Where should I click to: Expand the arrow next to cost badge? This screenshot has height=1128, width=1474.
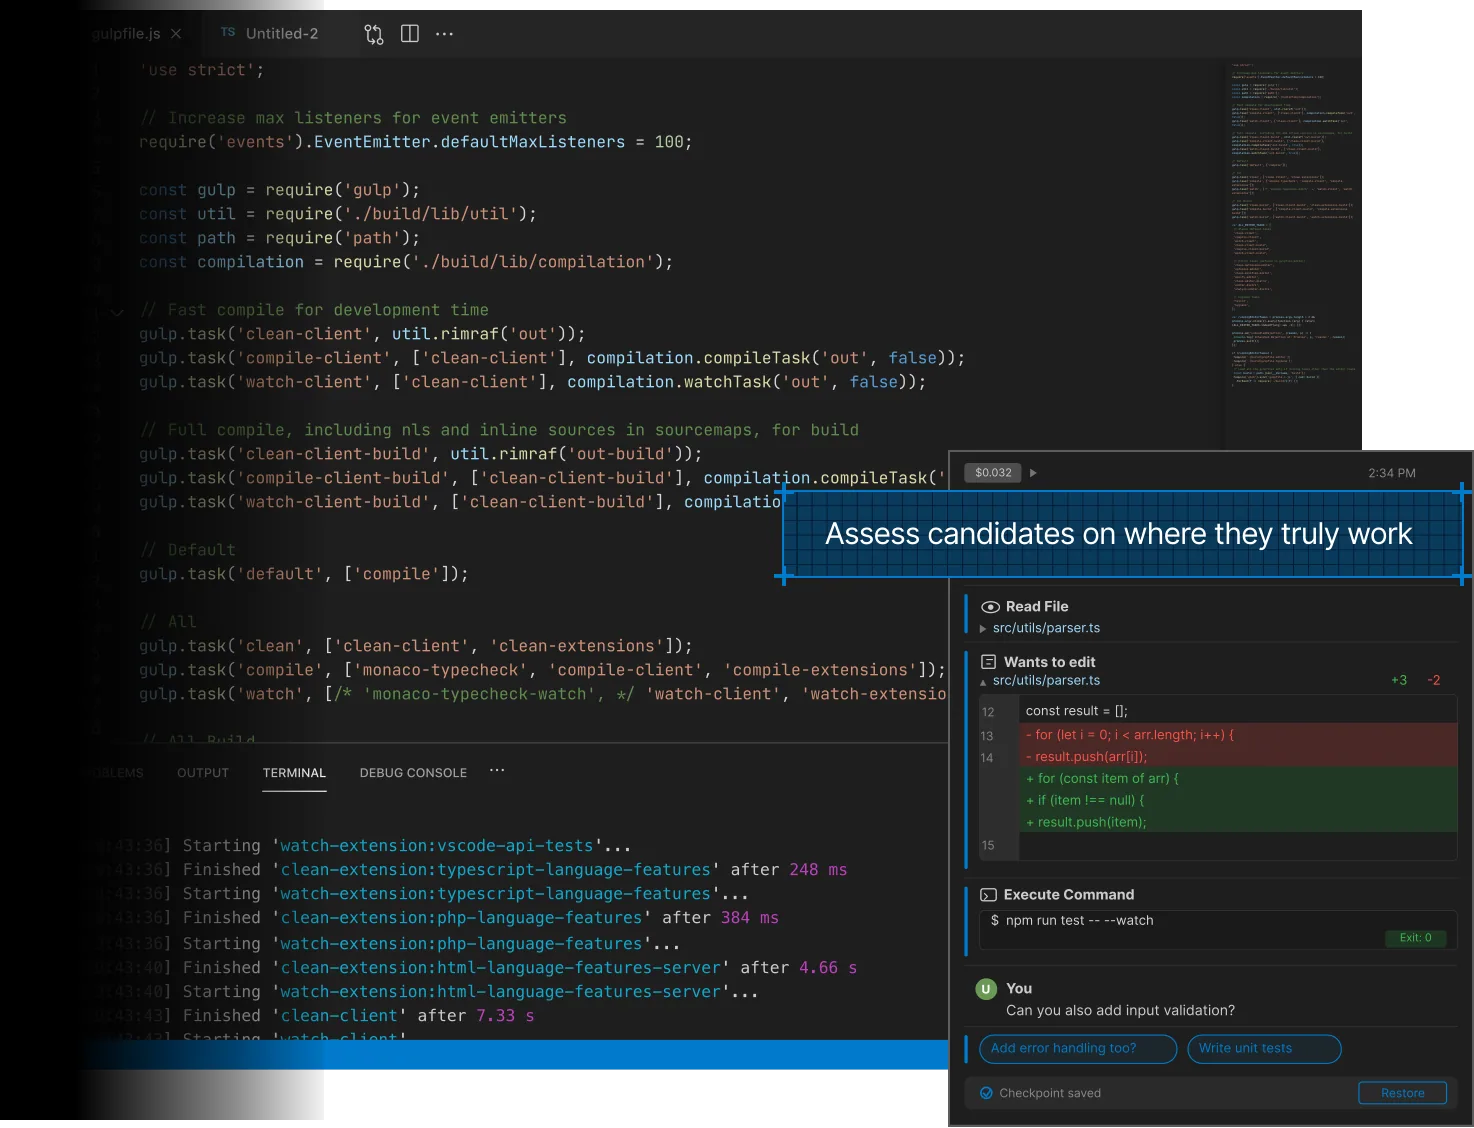pyautogui.click(x=1033, y=473)
